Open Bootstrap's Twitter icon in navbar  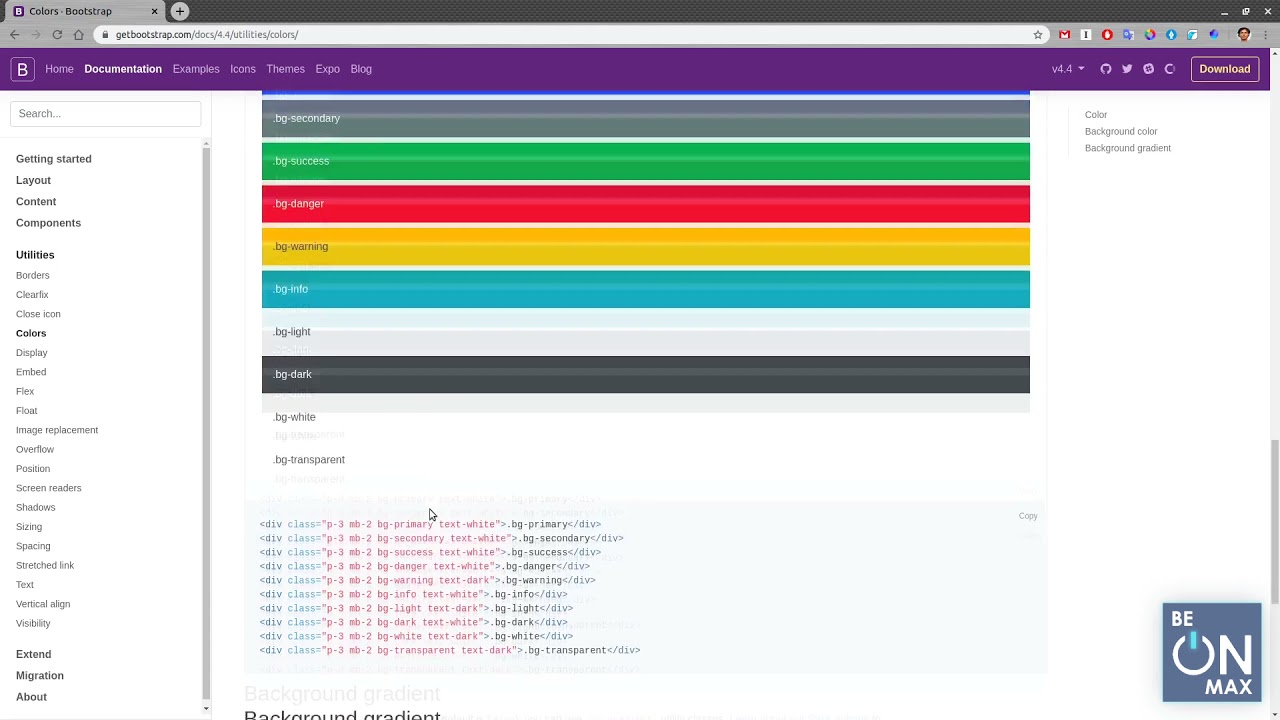pyautogui.click(x=1127, y=69)
